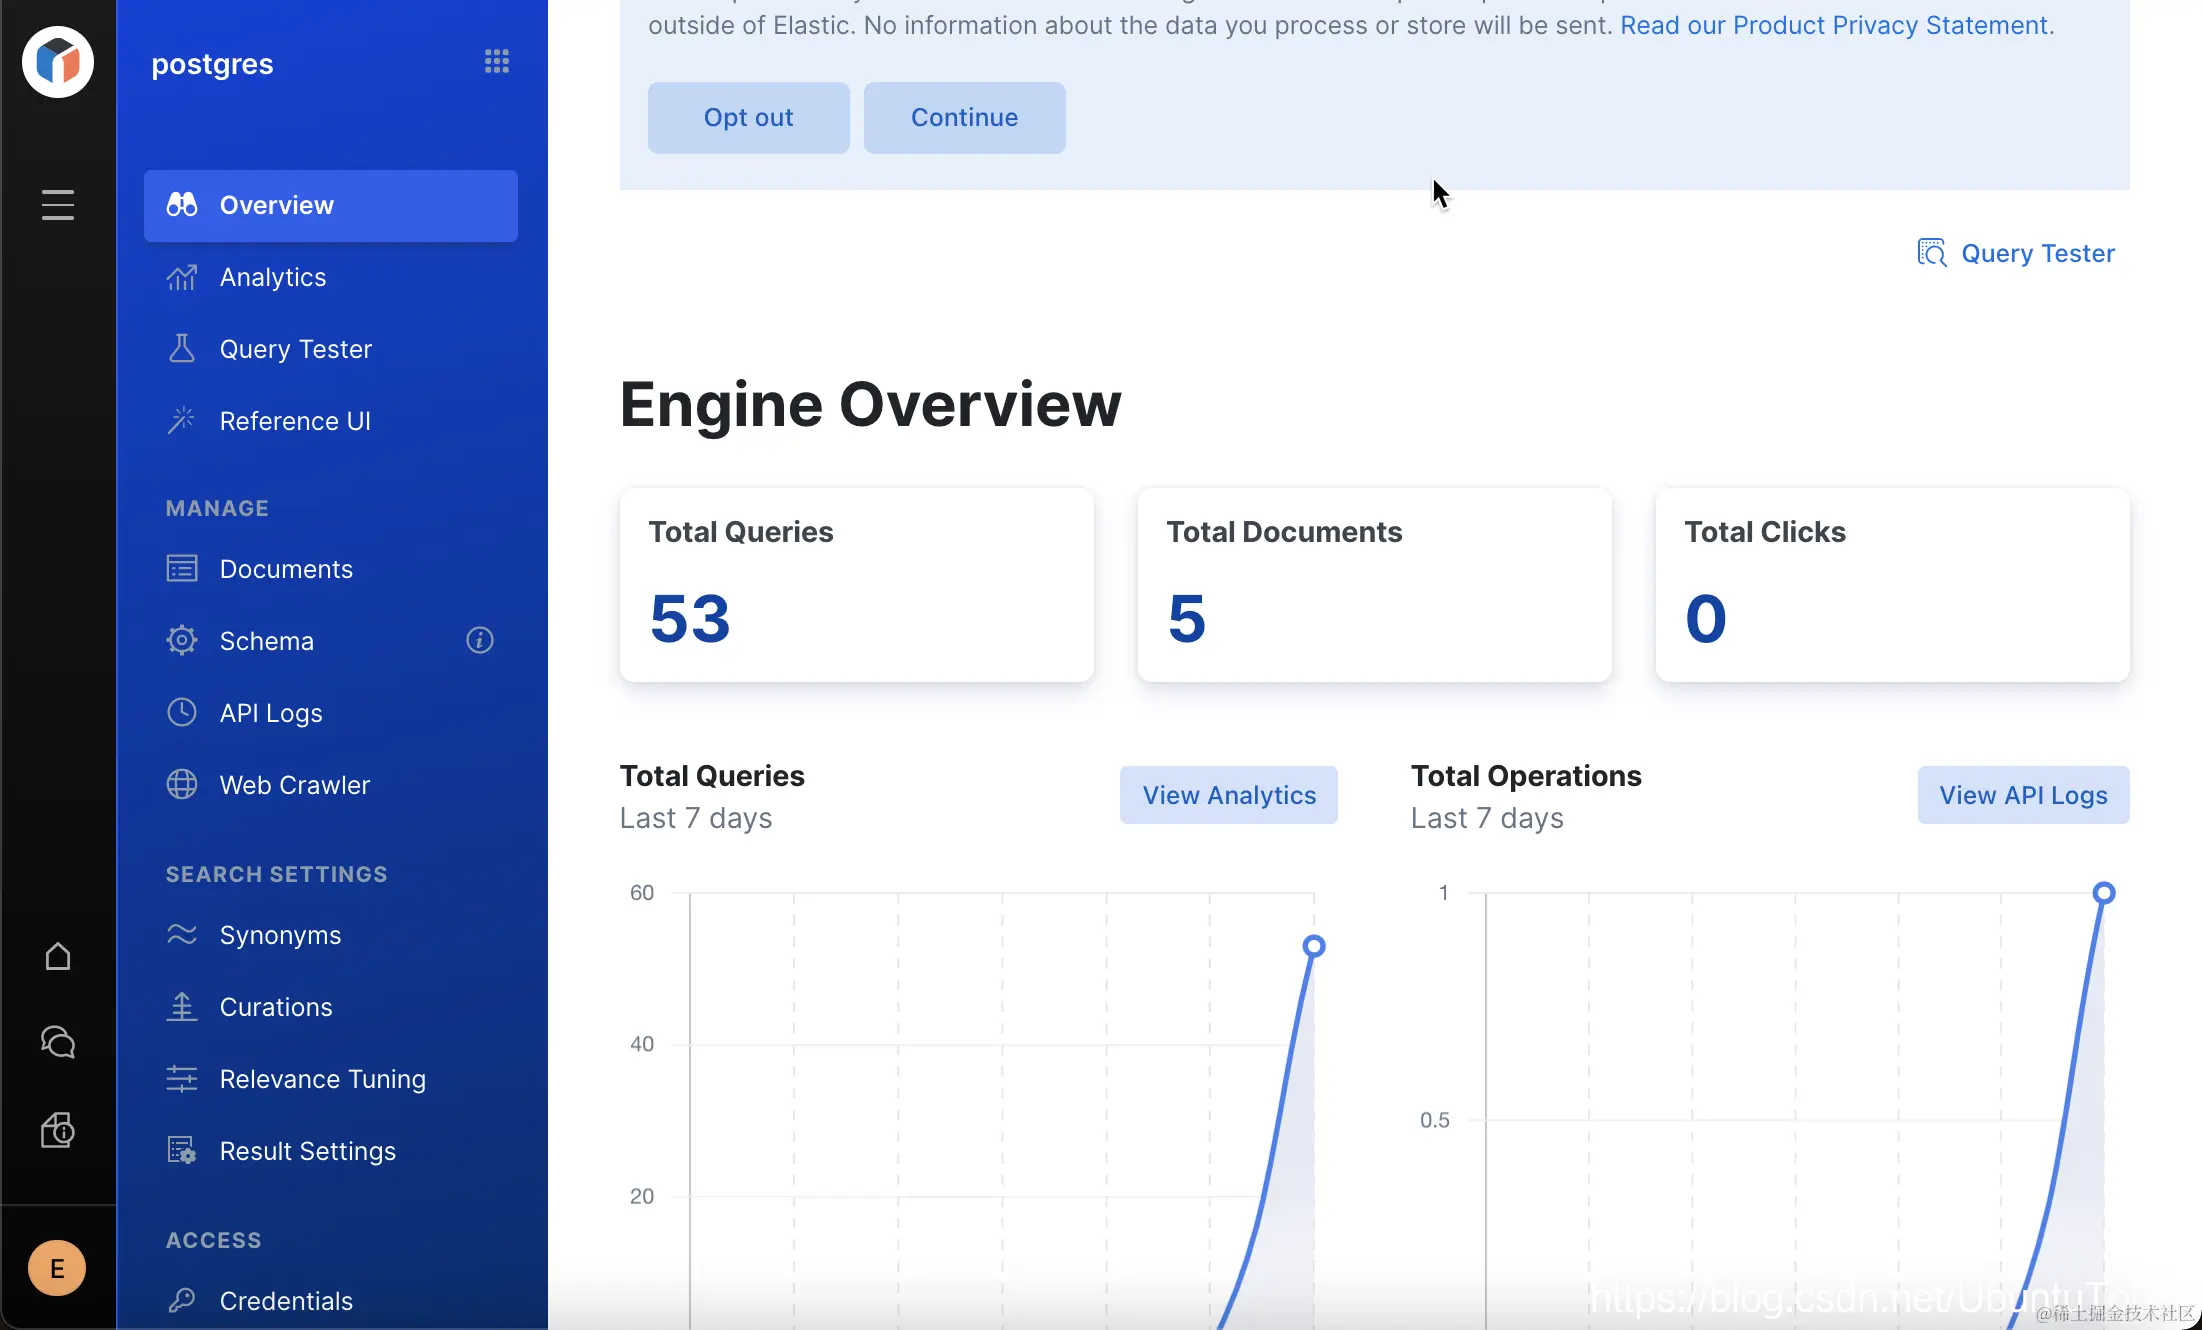The height and width of the screenshot is (1330, 2202).
Task: Open the Product Privacy Statement link
Action: pos(1834,25)
